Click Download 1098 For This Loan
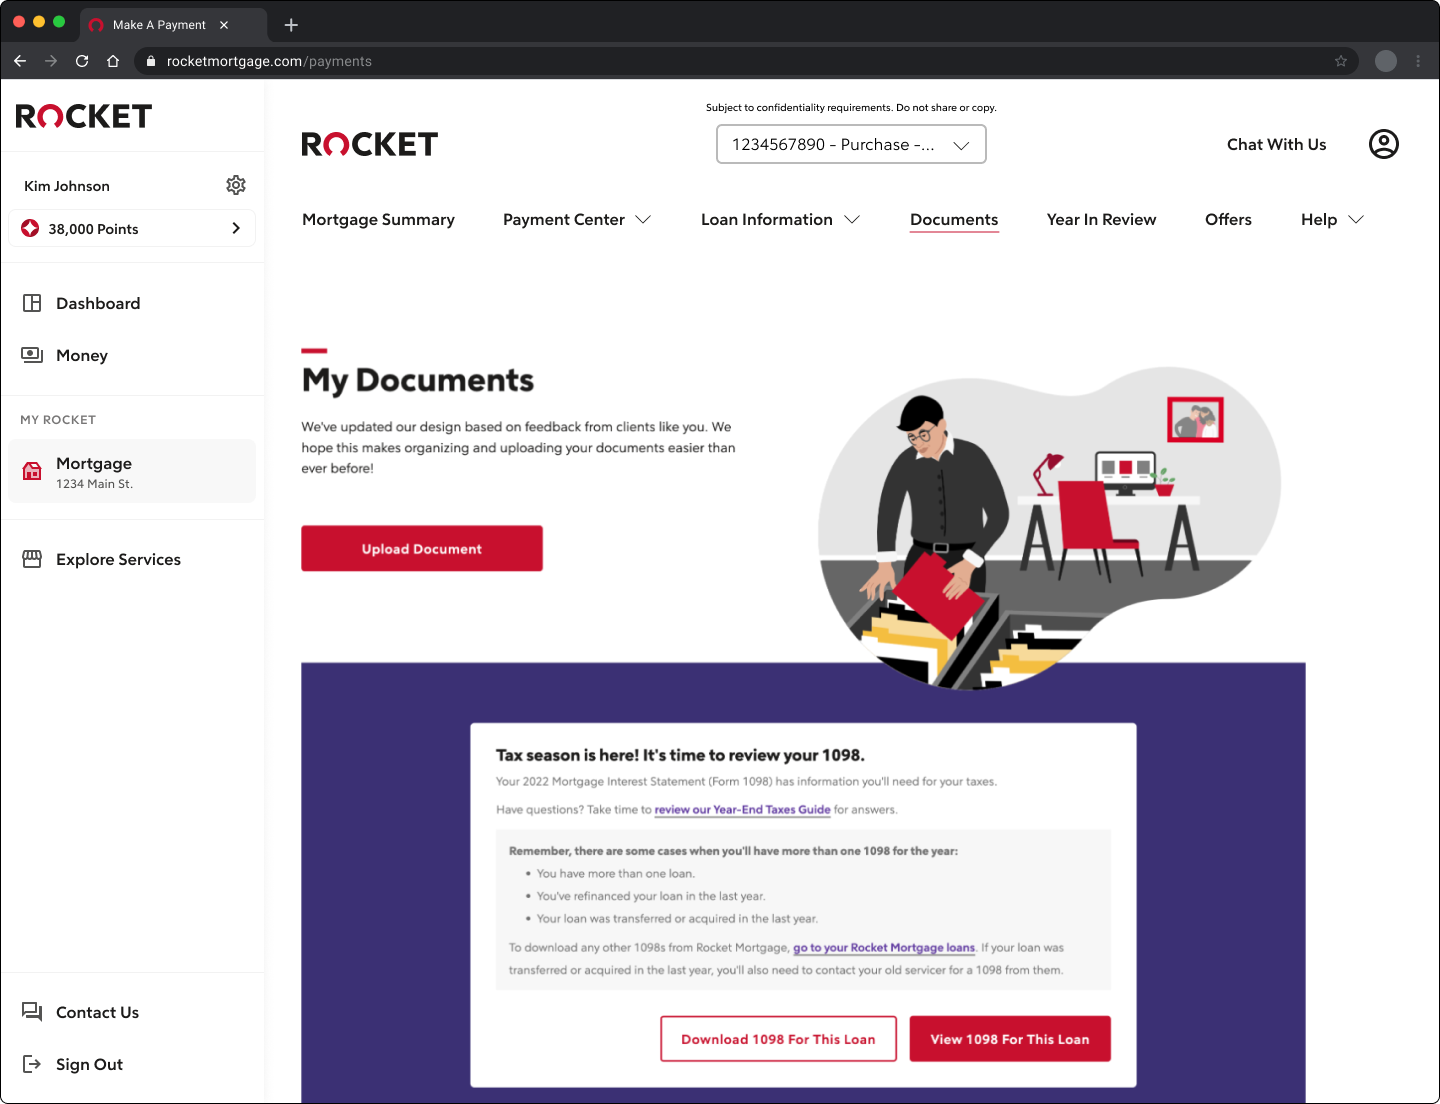1440x1104 pixels. pos(778,1039)
